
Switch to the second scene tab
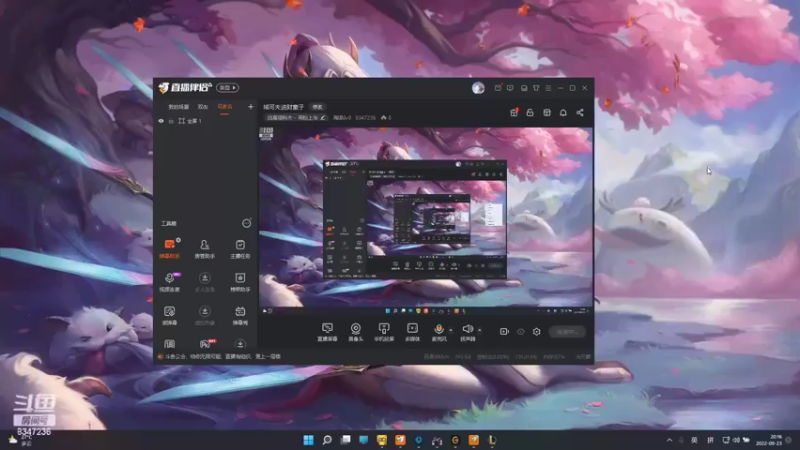[x=203, y=107]
